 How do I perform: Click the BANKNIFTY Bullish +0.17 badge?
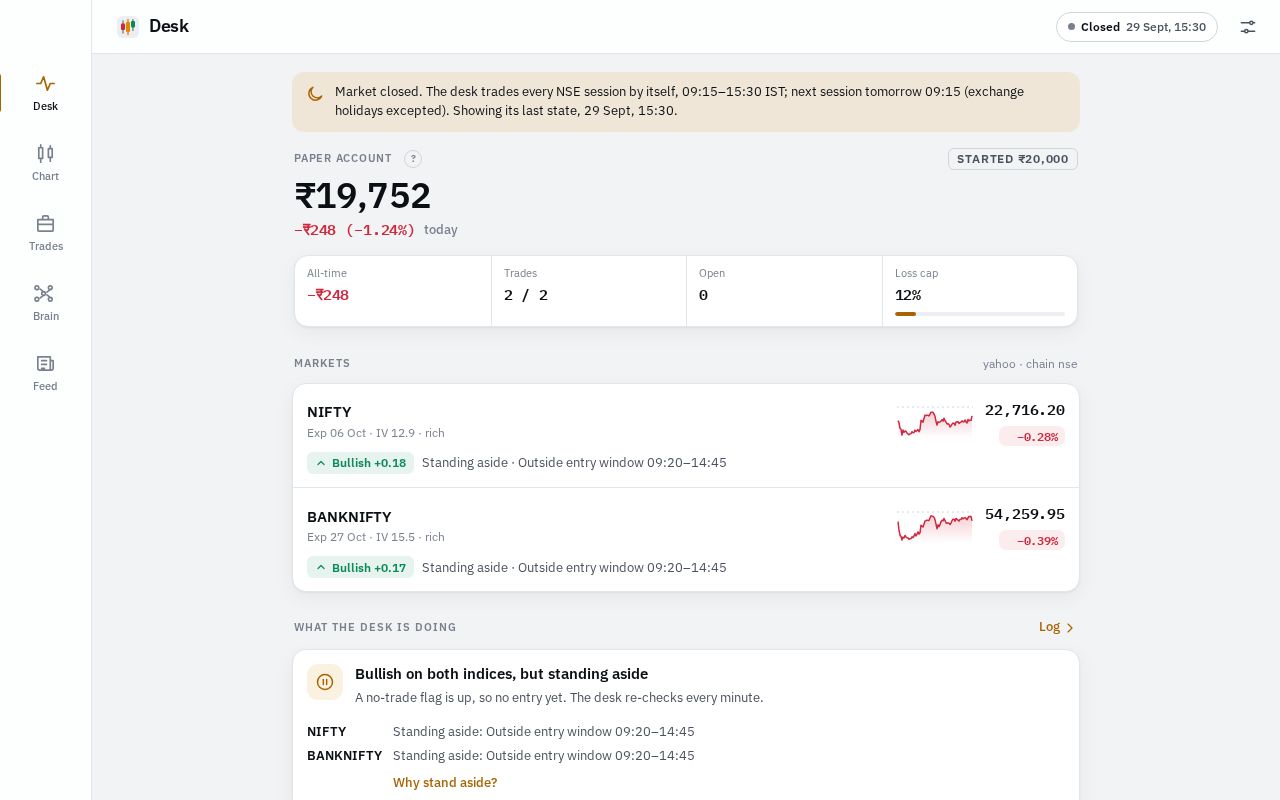point(360,568)
